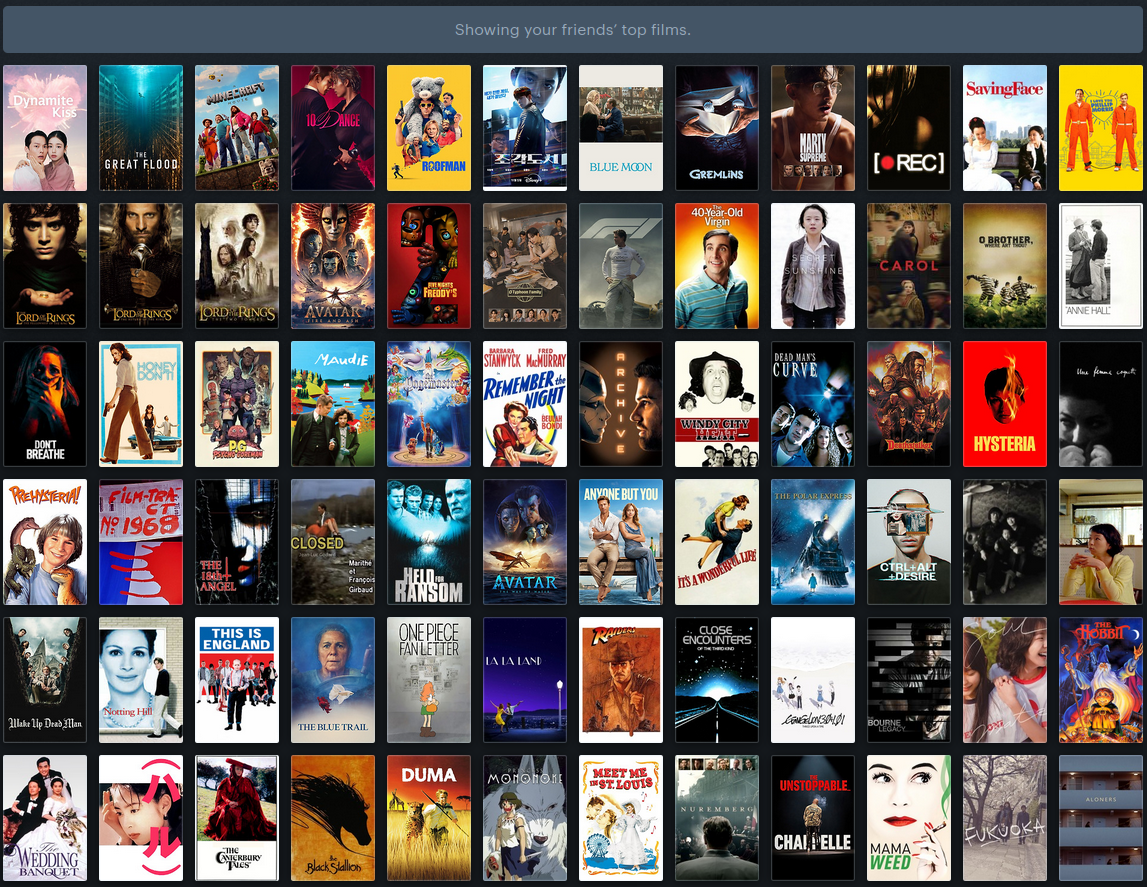Open the Duma film poster

pos(429,818)
